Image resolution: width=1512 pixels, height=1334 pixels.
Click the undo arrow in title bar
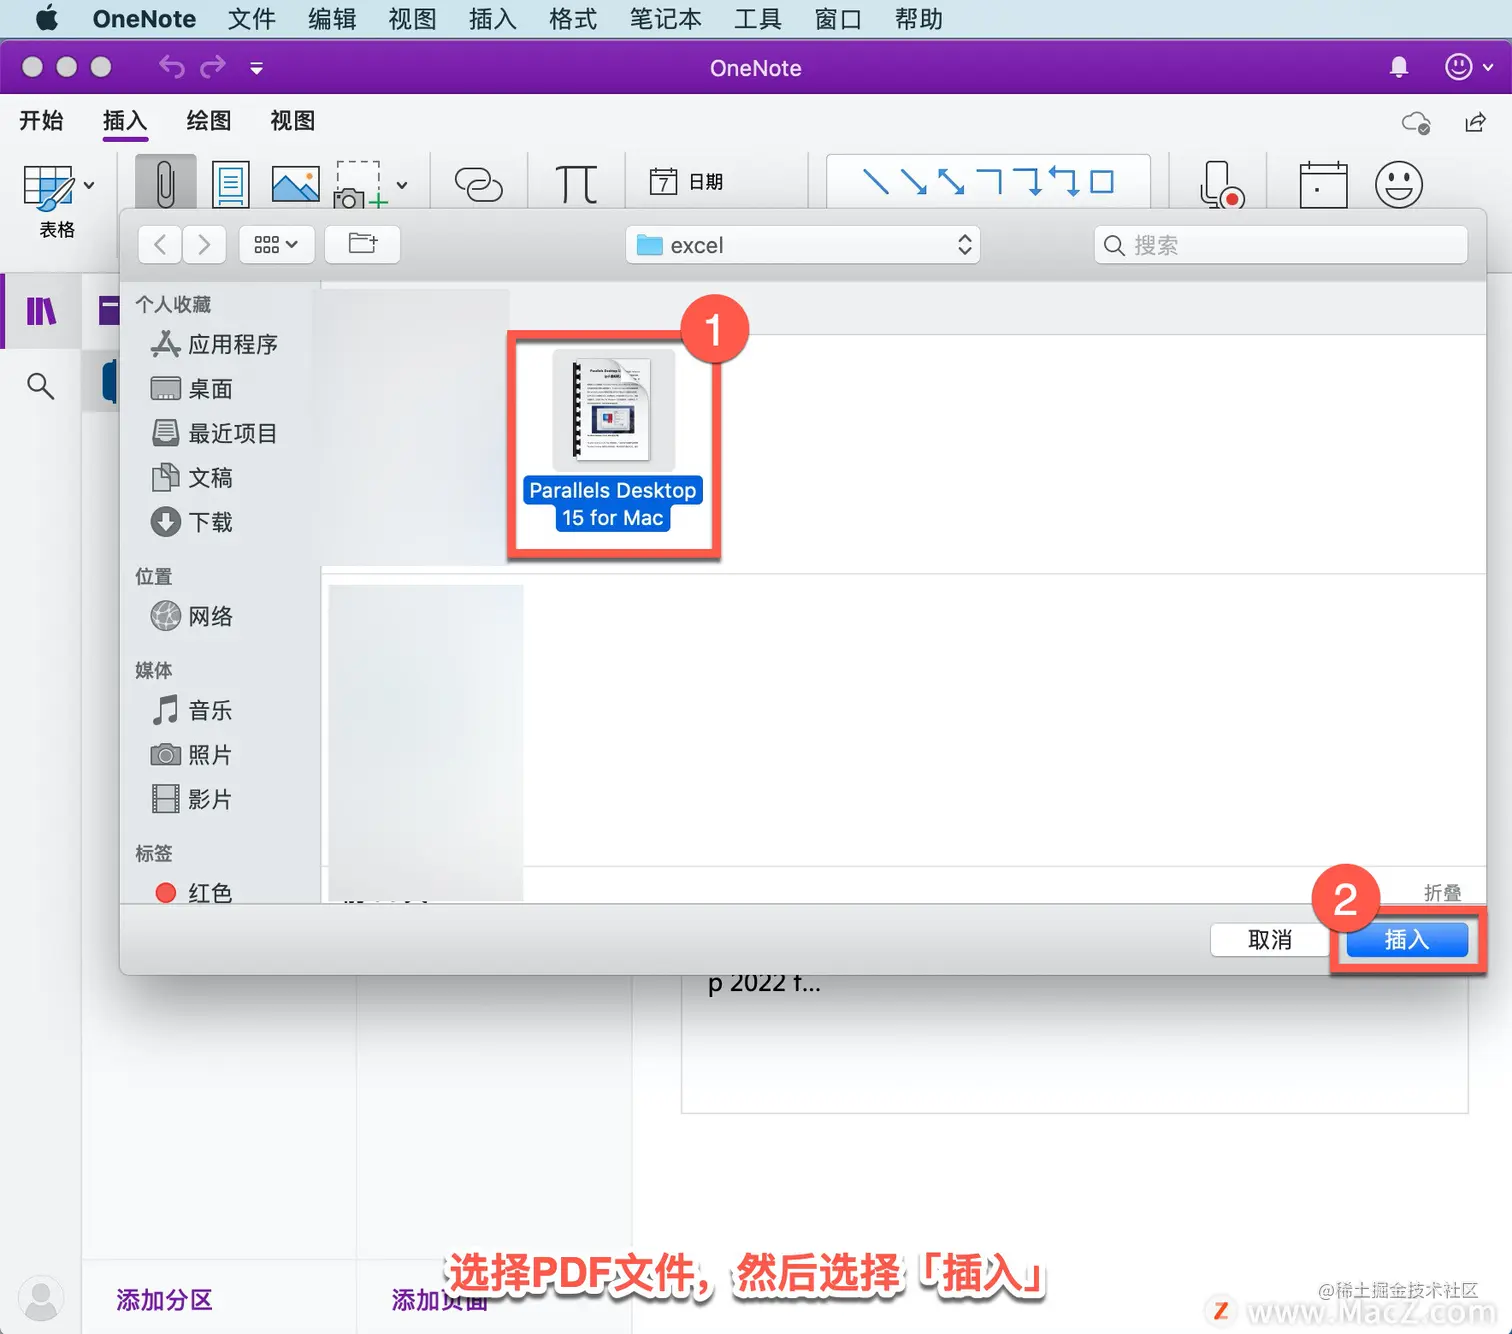tap(172, 67)
